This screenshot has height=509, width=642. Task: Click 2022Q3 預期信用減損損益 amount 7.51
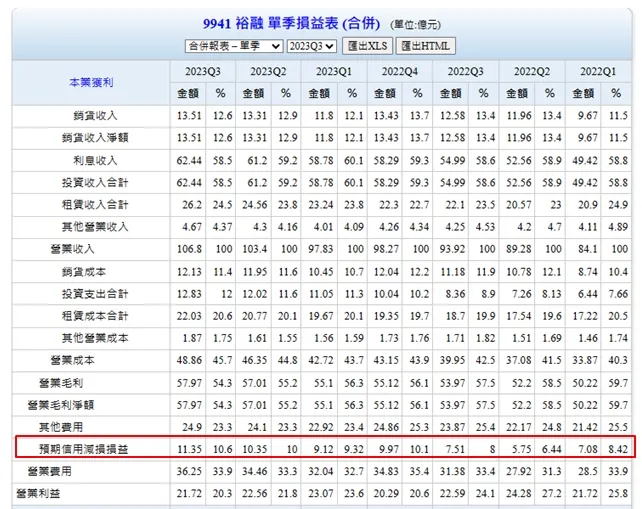point(455,450)
